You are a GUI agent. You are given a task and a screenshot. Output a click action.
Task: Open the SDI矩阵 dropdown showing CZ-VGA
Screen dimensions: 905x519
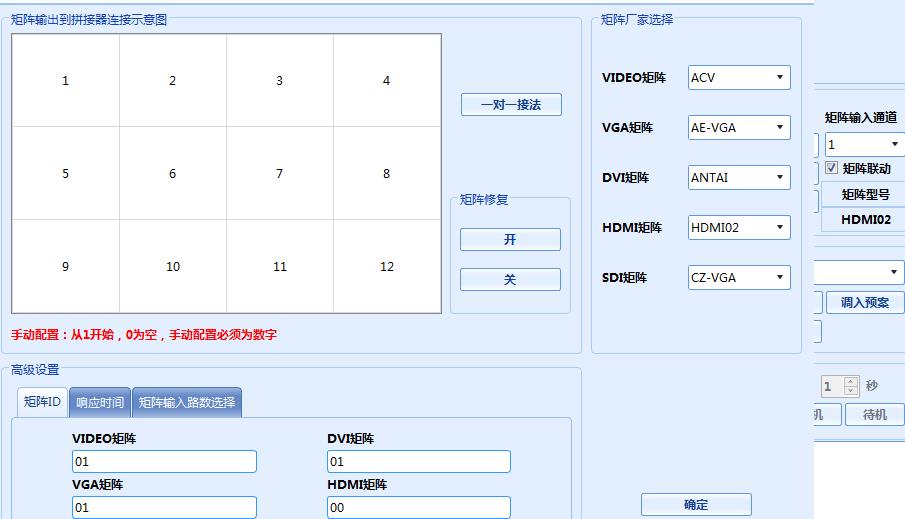coord(740,278)
